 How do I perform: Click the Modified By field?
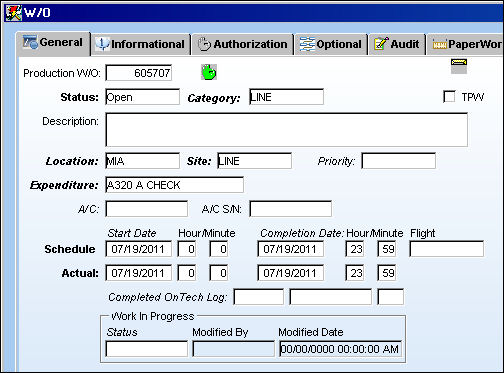(x=233, y=349)
